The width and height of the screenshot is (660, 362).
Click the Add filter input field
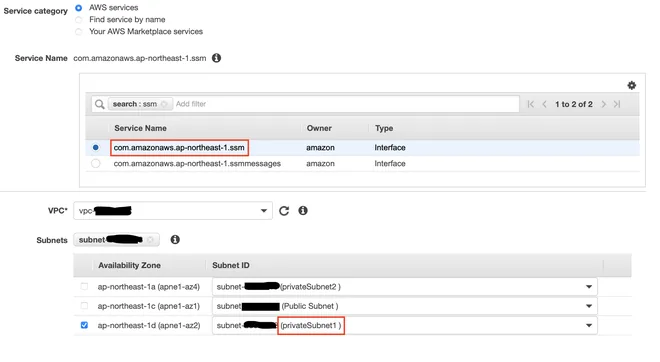(345, 104)
